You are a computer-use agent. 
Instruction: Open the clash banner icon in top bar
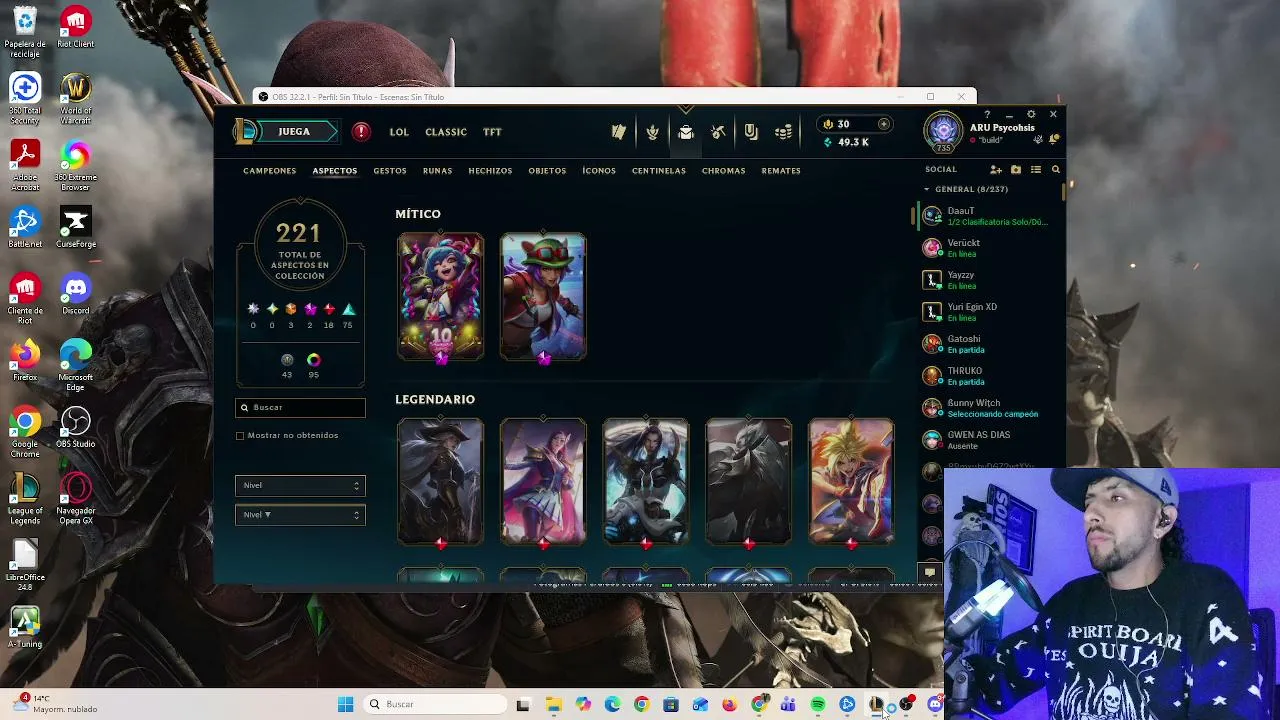tap(751, 131)
